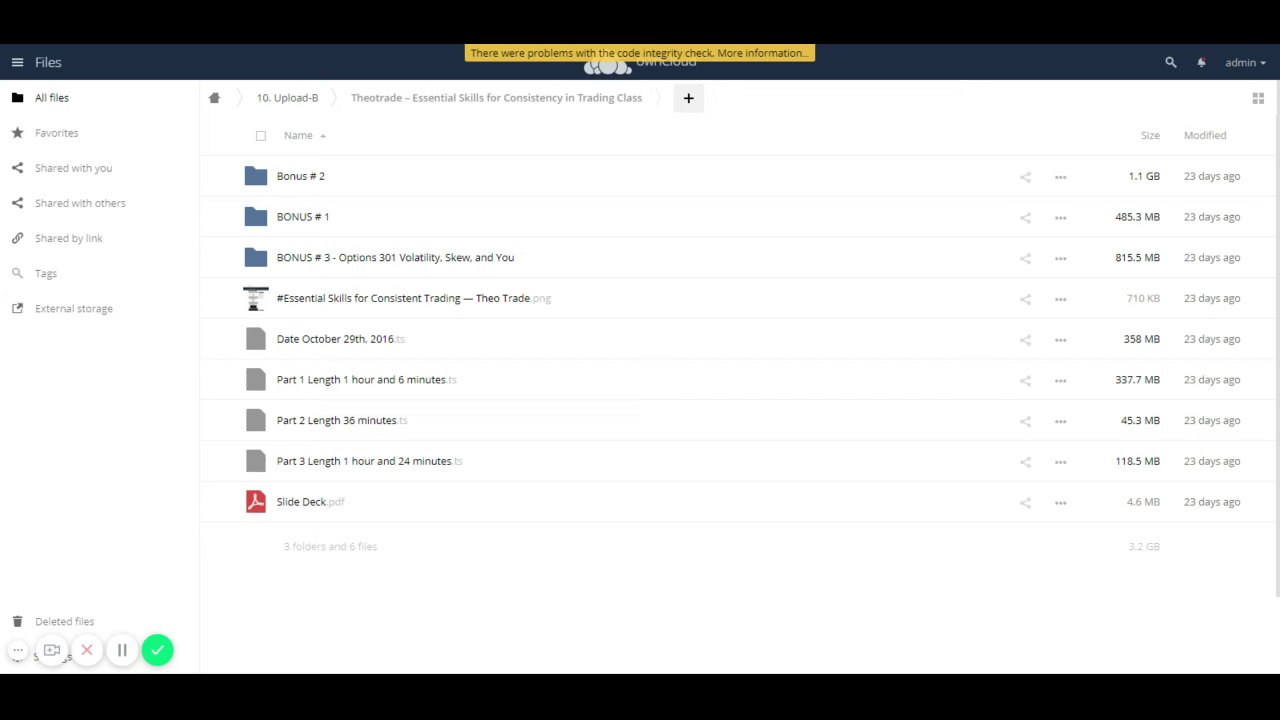The width and height of the screenshot is (1280, 720).
Task: Open the Slide Deck pdf file
Action: pyautogui.click(x=311, y=502)
